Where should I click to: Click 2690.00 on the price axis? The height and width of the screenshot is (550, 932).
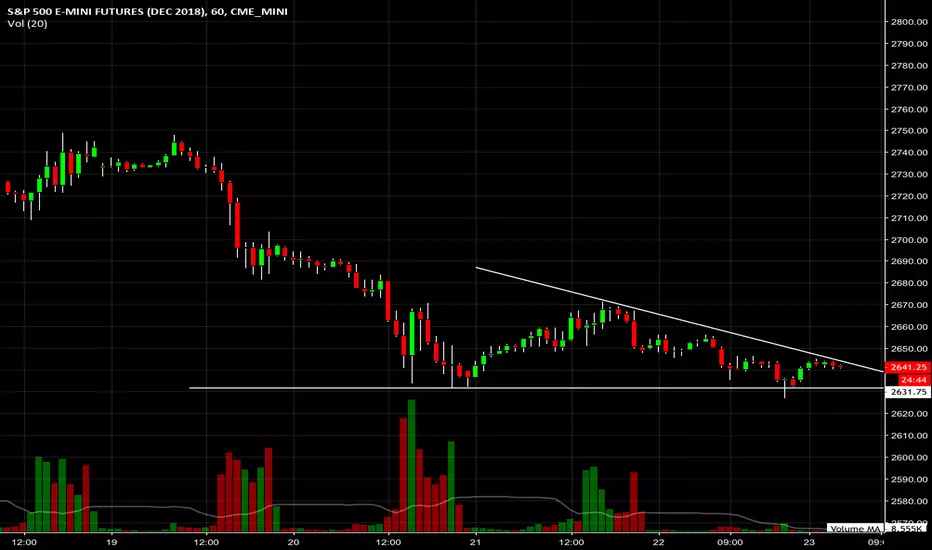[909, 261]
